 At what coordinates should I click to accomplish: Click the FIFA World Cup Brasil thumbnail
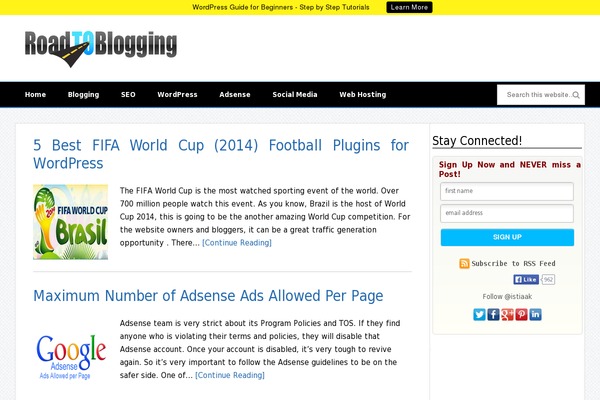click(x=70, y=222)
